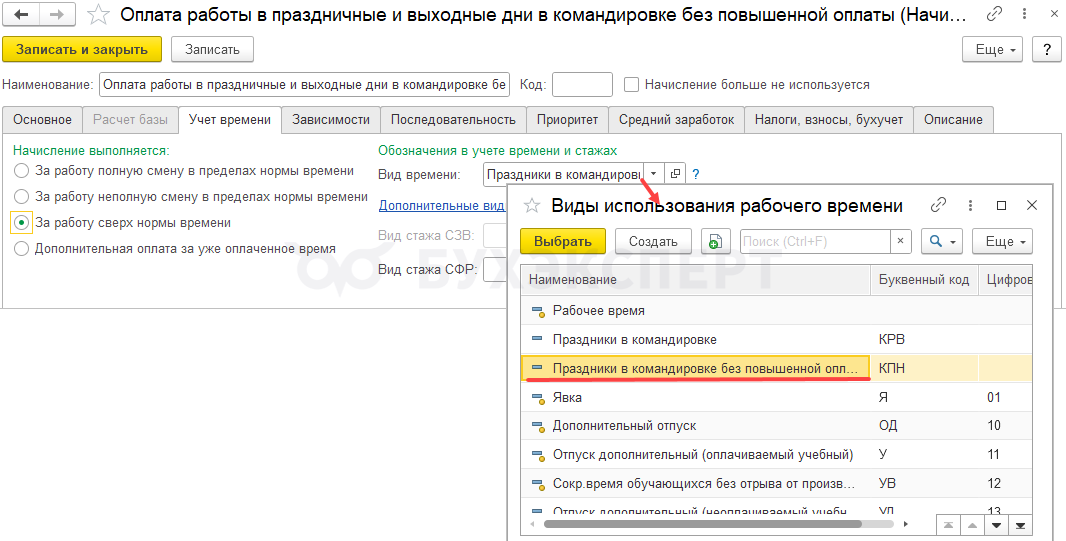Open the Средний заработок tab

(x=676, y=119)
